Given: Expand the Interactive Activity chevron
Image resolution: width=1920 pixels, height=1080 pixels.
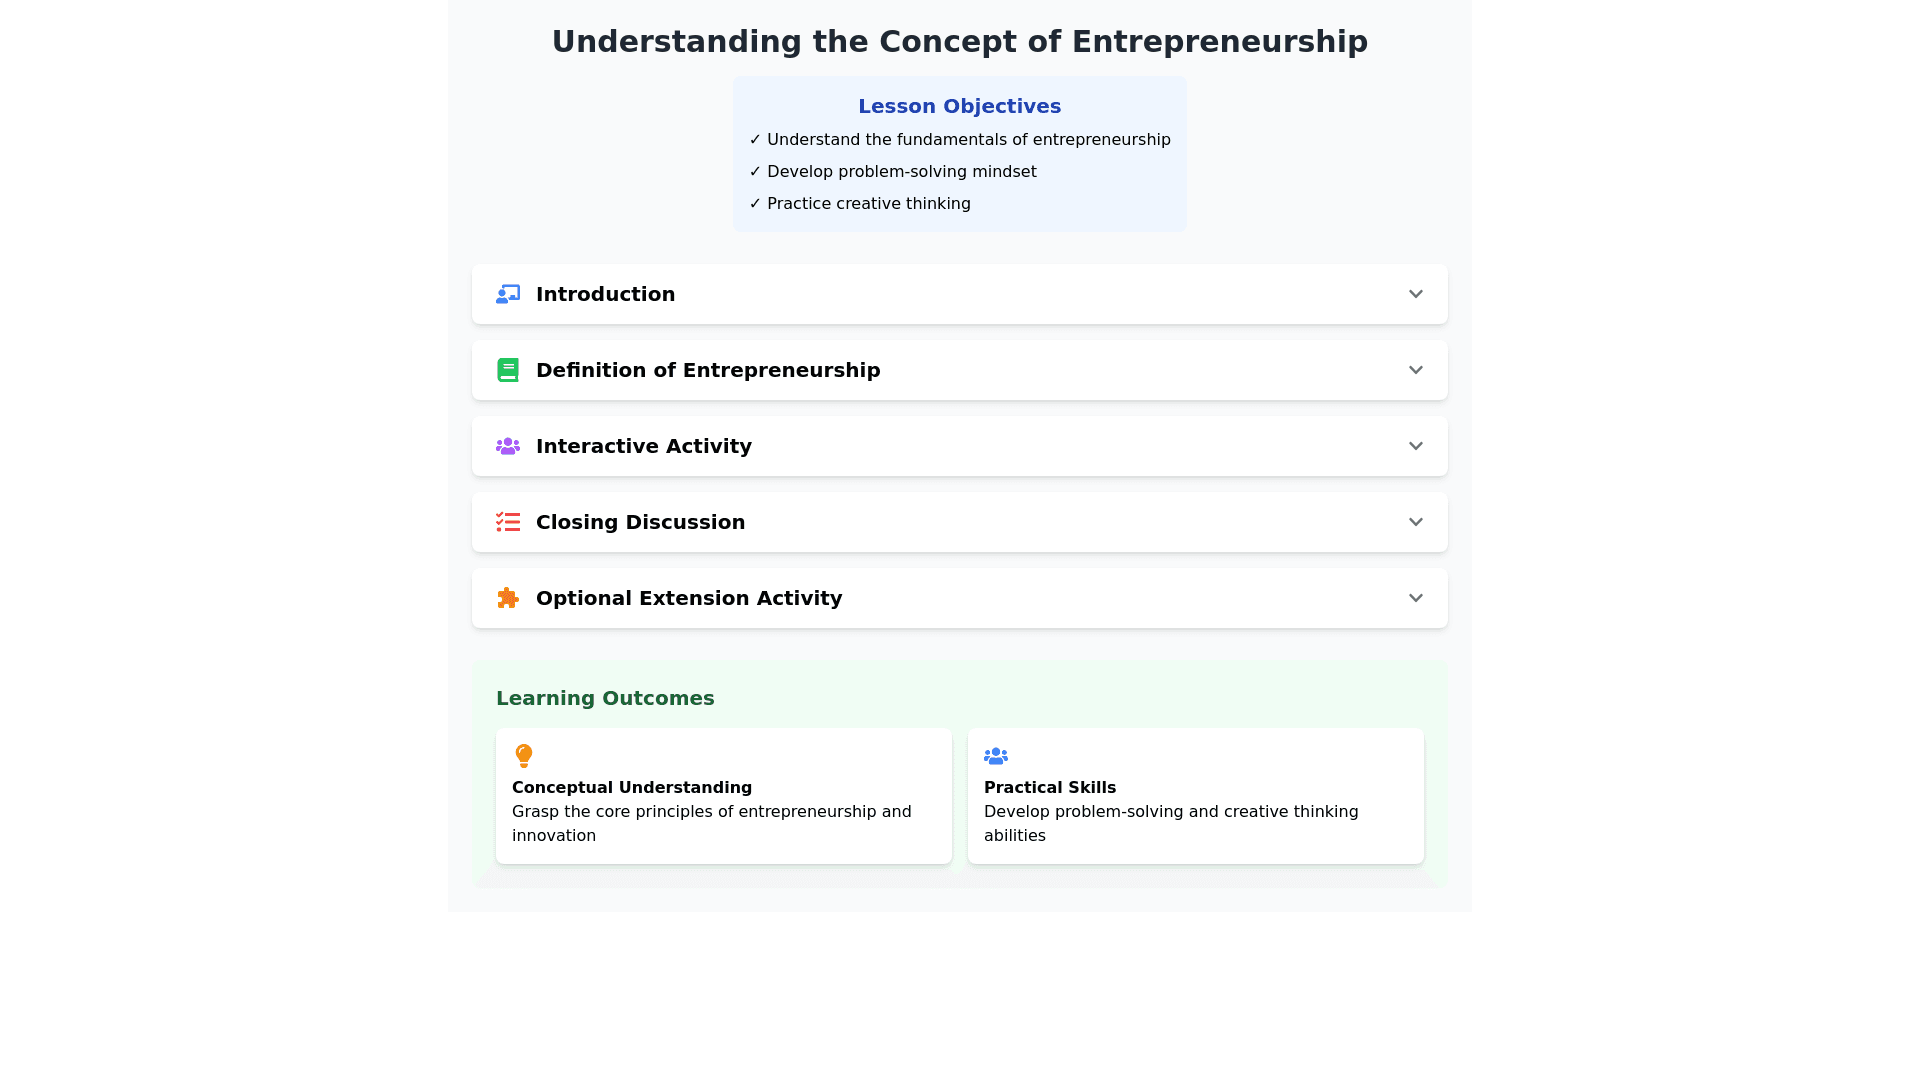Looking at the screenshot, I should pyautogui.click(x=1415, y=446).
